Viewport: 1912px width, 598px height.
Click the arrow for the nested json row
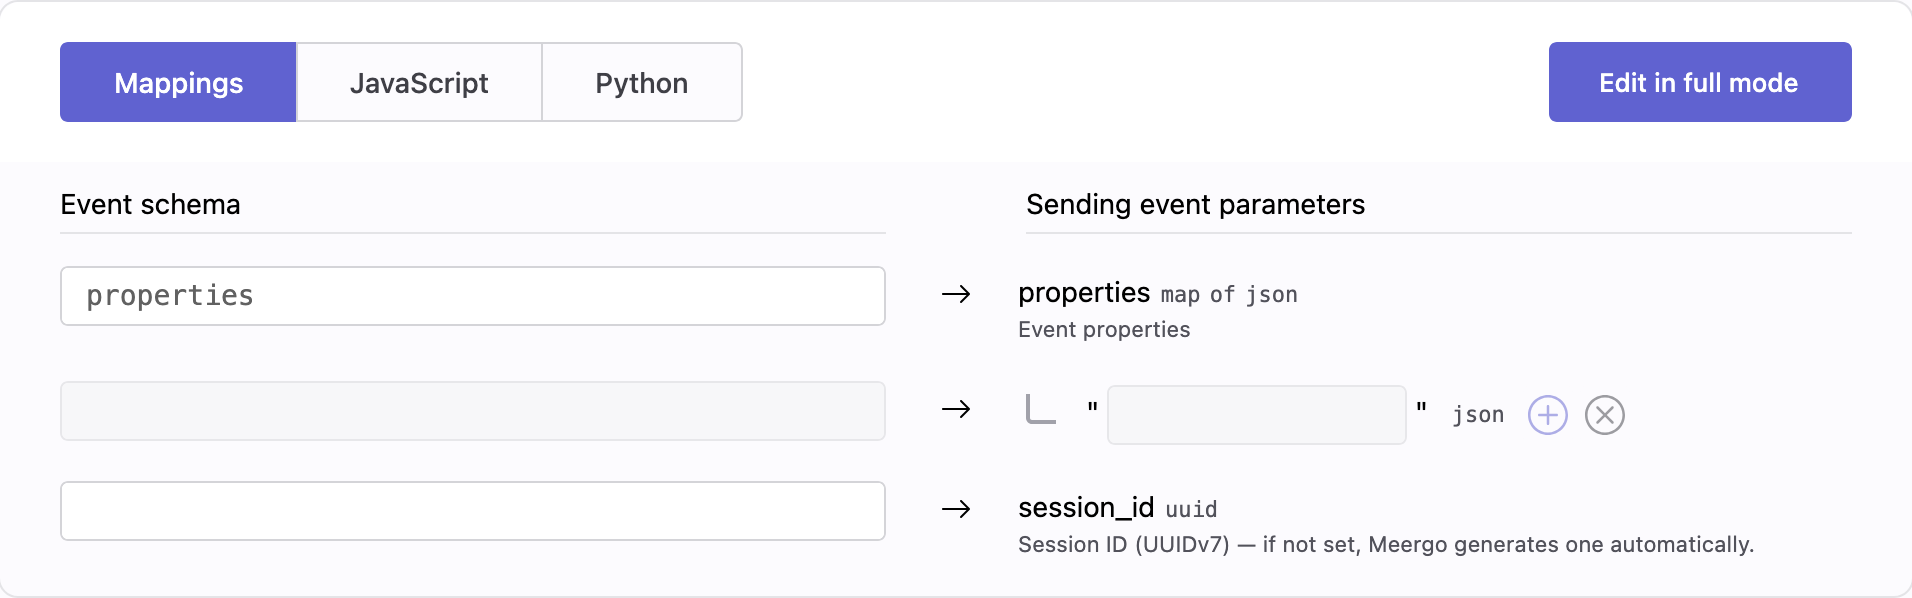(x=956, y=410)
